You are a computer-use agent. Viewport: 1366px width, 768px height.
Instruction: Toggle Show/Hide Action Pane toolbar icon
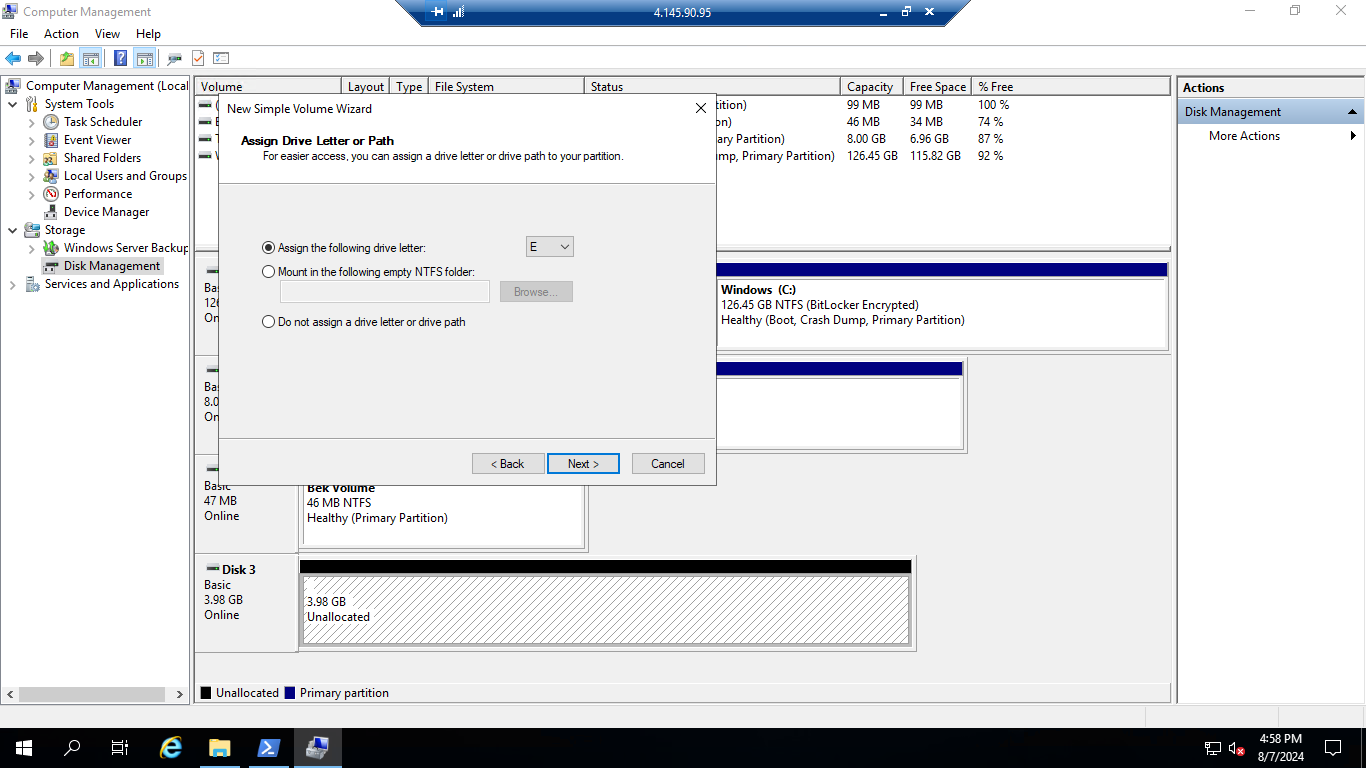click(144, 58)
